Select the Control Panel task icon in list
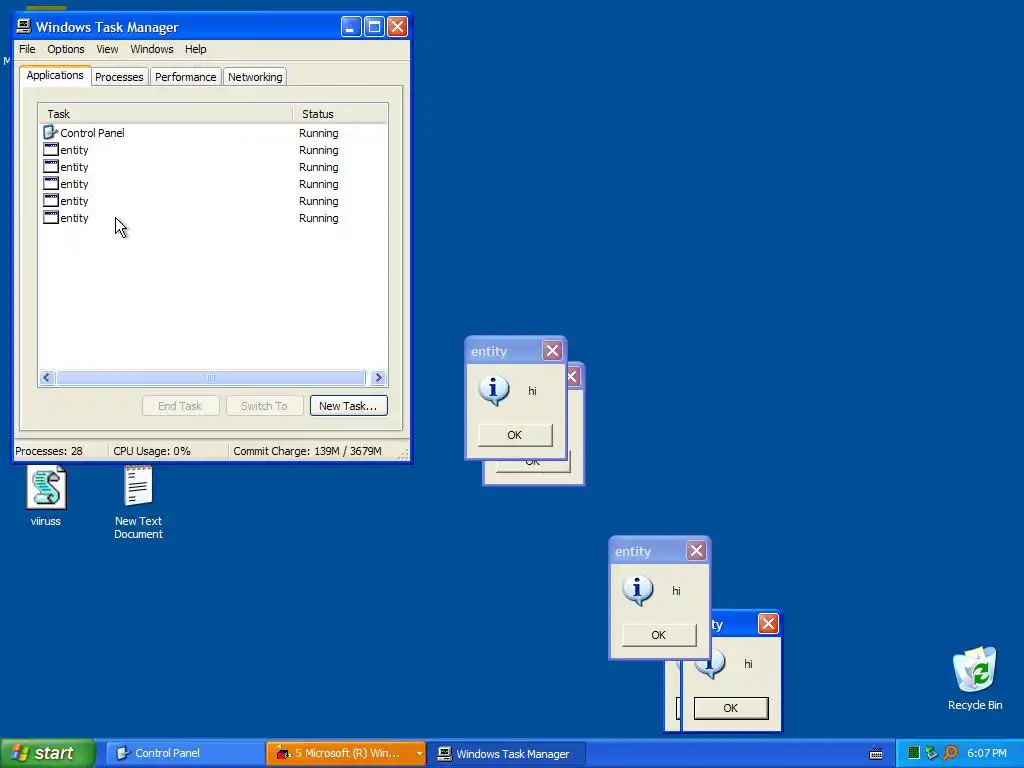 [50, 133]
